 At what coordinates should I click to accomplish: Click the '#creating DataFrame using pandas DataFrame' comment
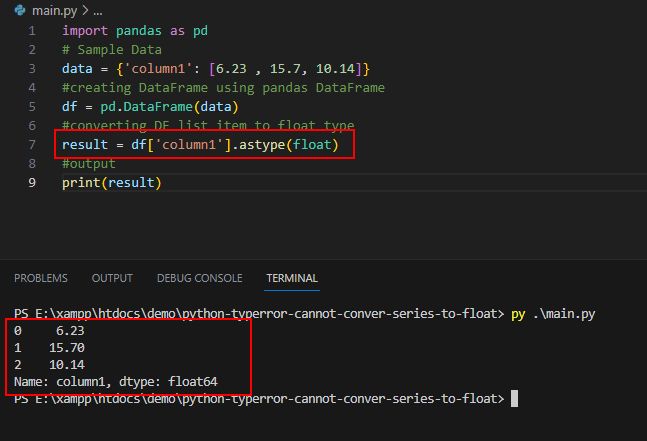223,88
